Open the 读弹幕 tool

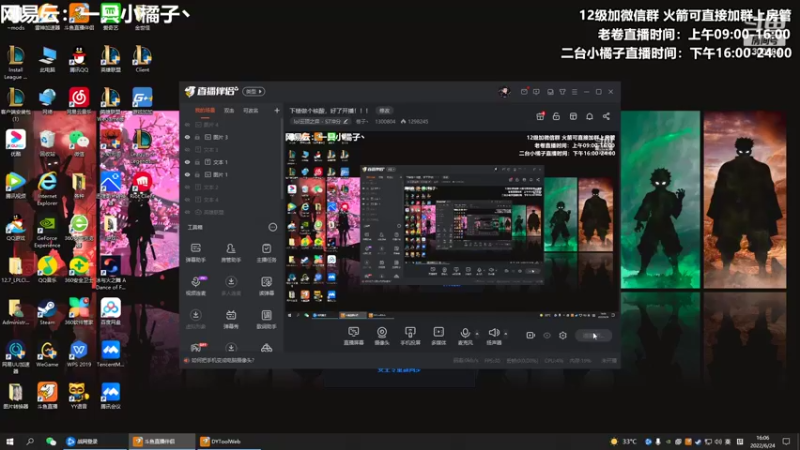coord(266,286)
